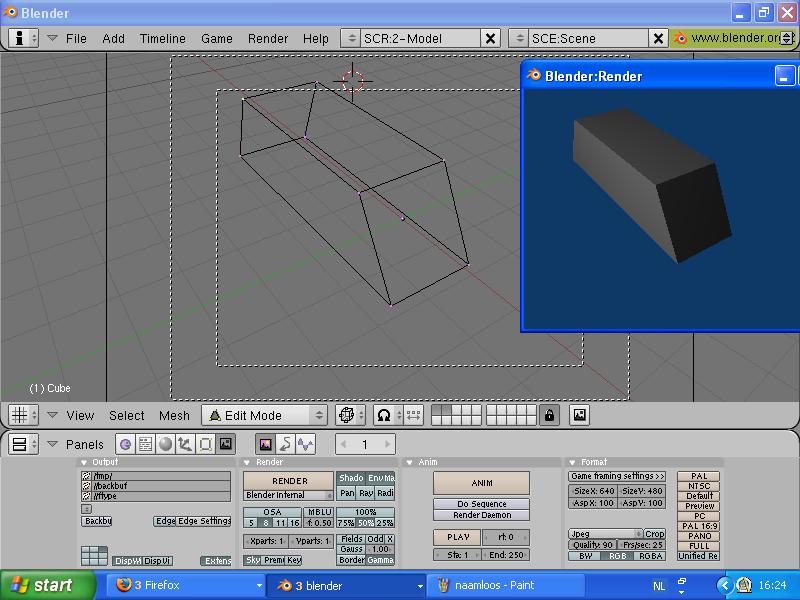
Task: Open Game framing settings
Action: [x=617, y=476]
